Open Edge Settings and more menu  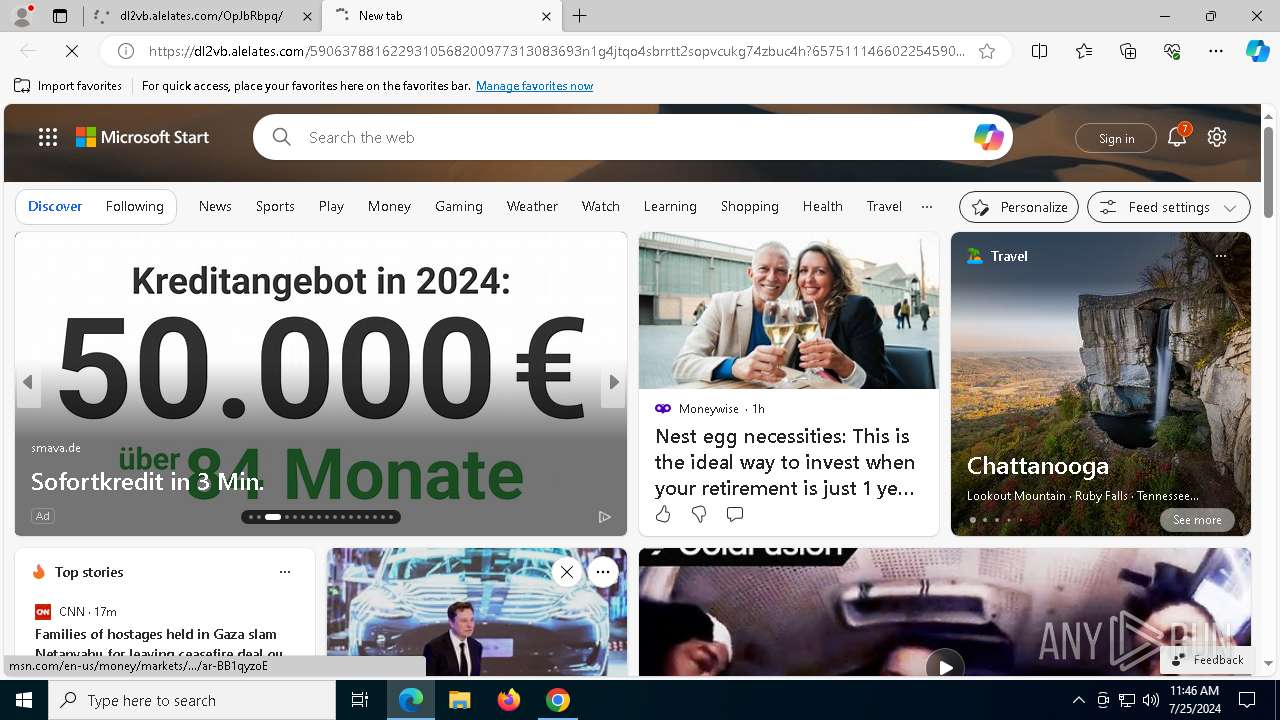1216,51
